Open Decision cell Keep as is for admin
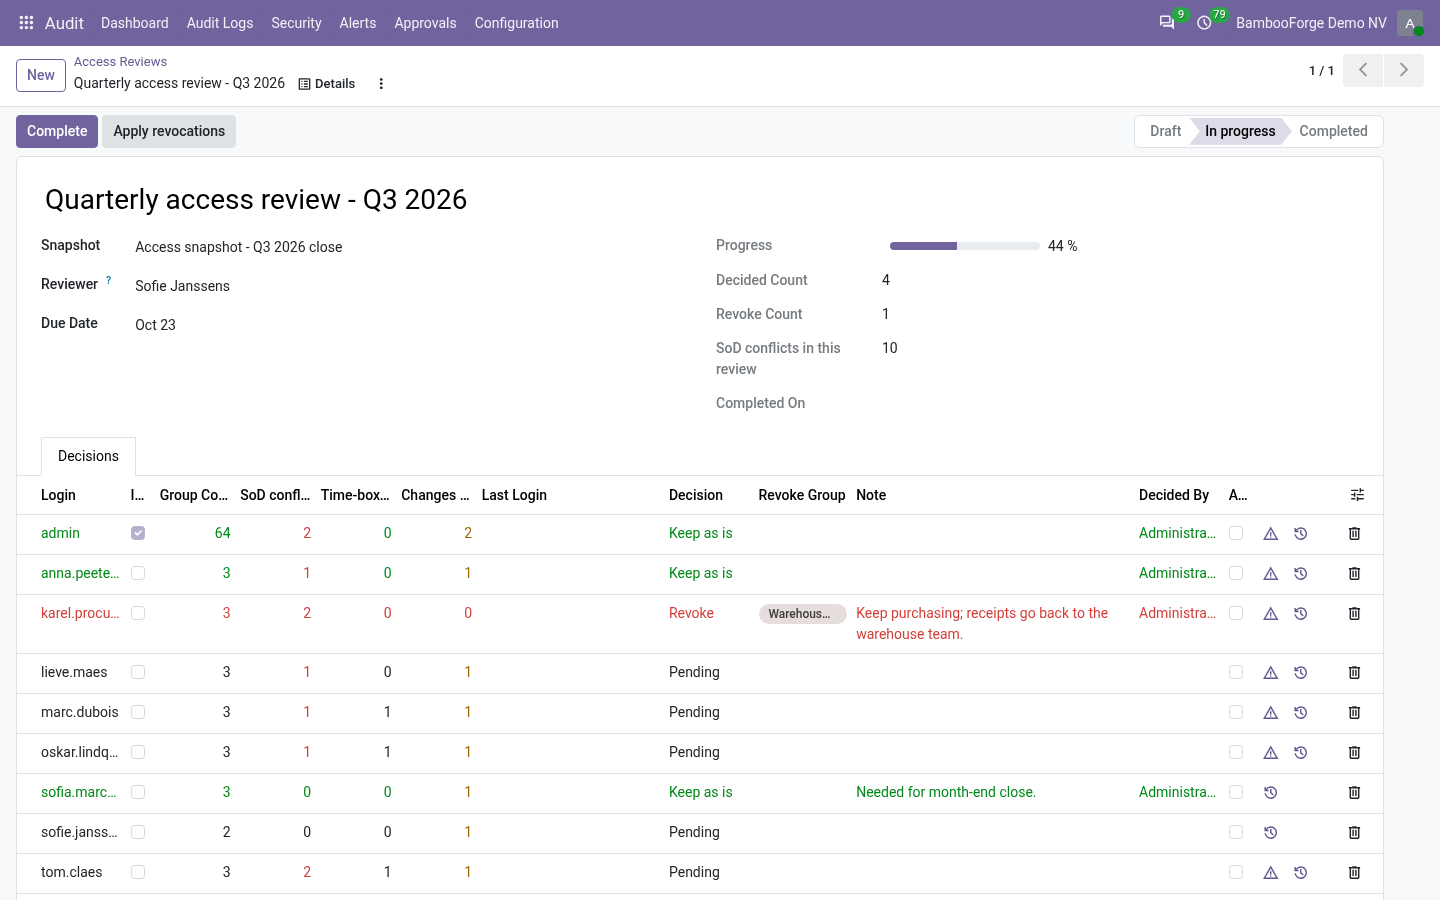Image resolution: width=1440 pixels, height=900 pixels. [700, 533]
